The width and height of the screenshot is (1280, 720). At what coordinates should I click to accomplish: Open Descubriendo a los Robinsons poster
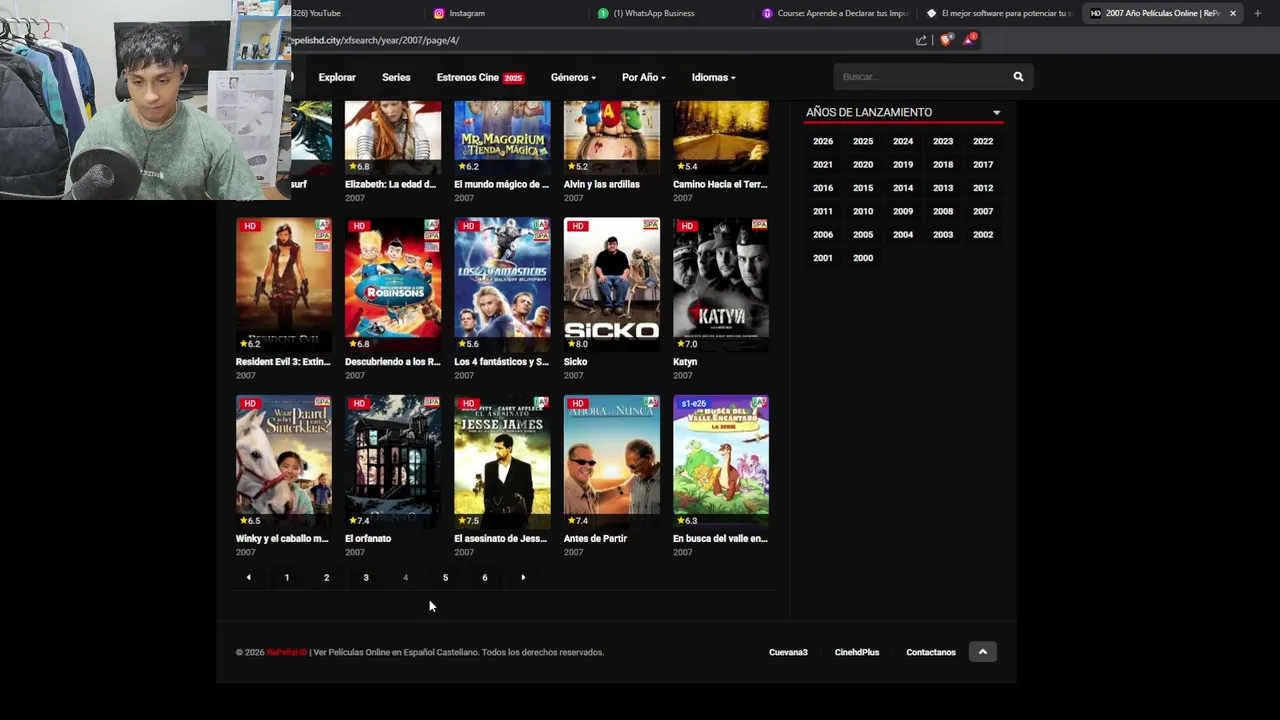coord(393,284)
